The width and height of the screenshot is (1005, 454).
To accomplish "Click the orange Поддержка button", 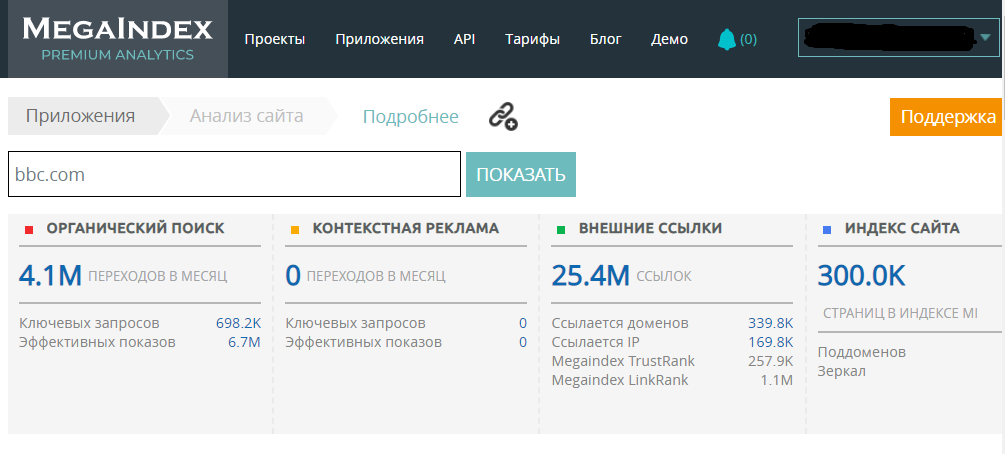I will pyautogui.click(x=946, y=117).
